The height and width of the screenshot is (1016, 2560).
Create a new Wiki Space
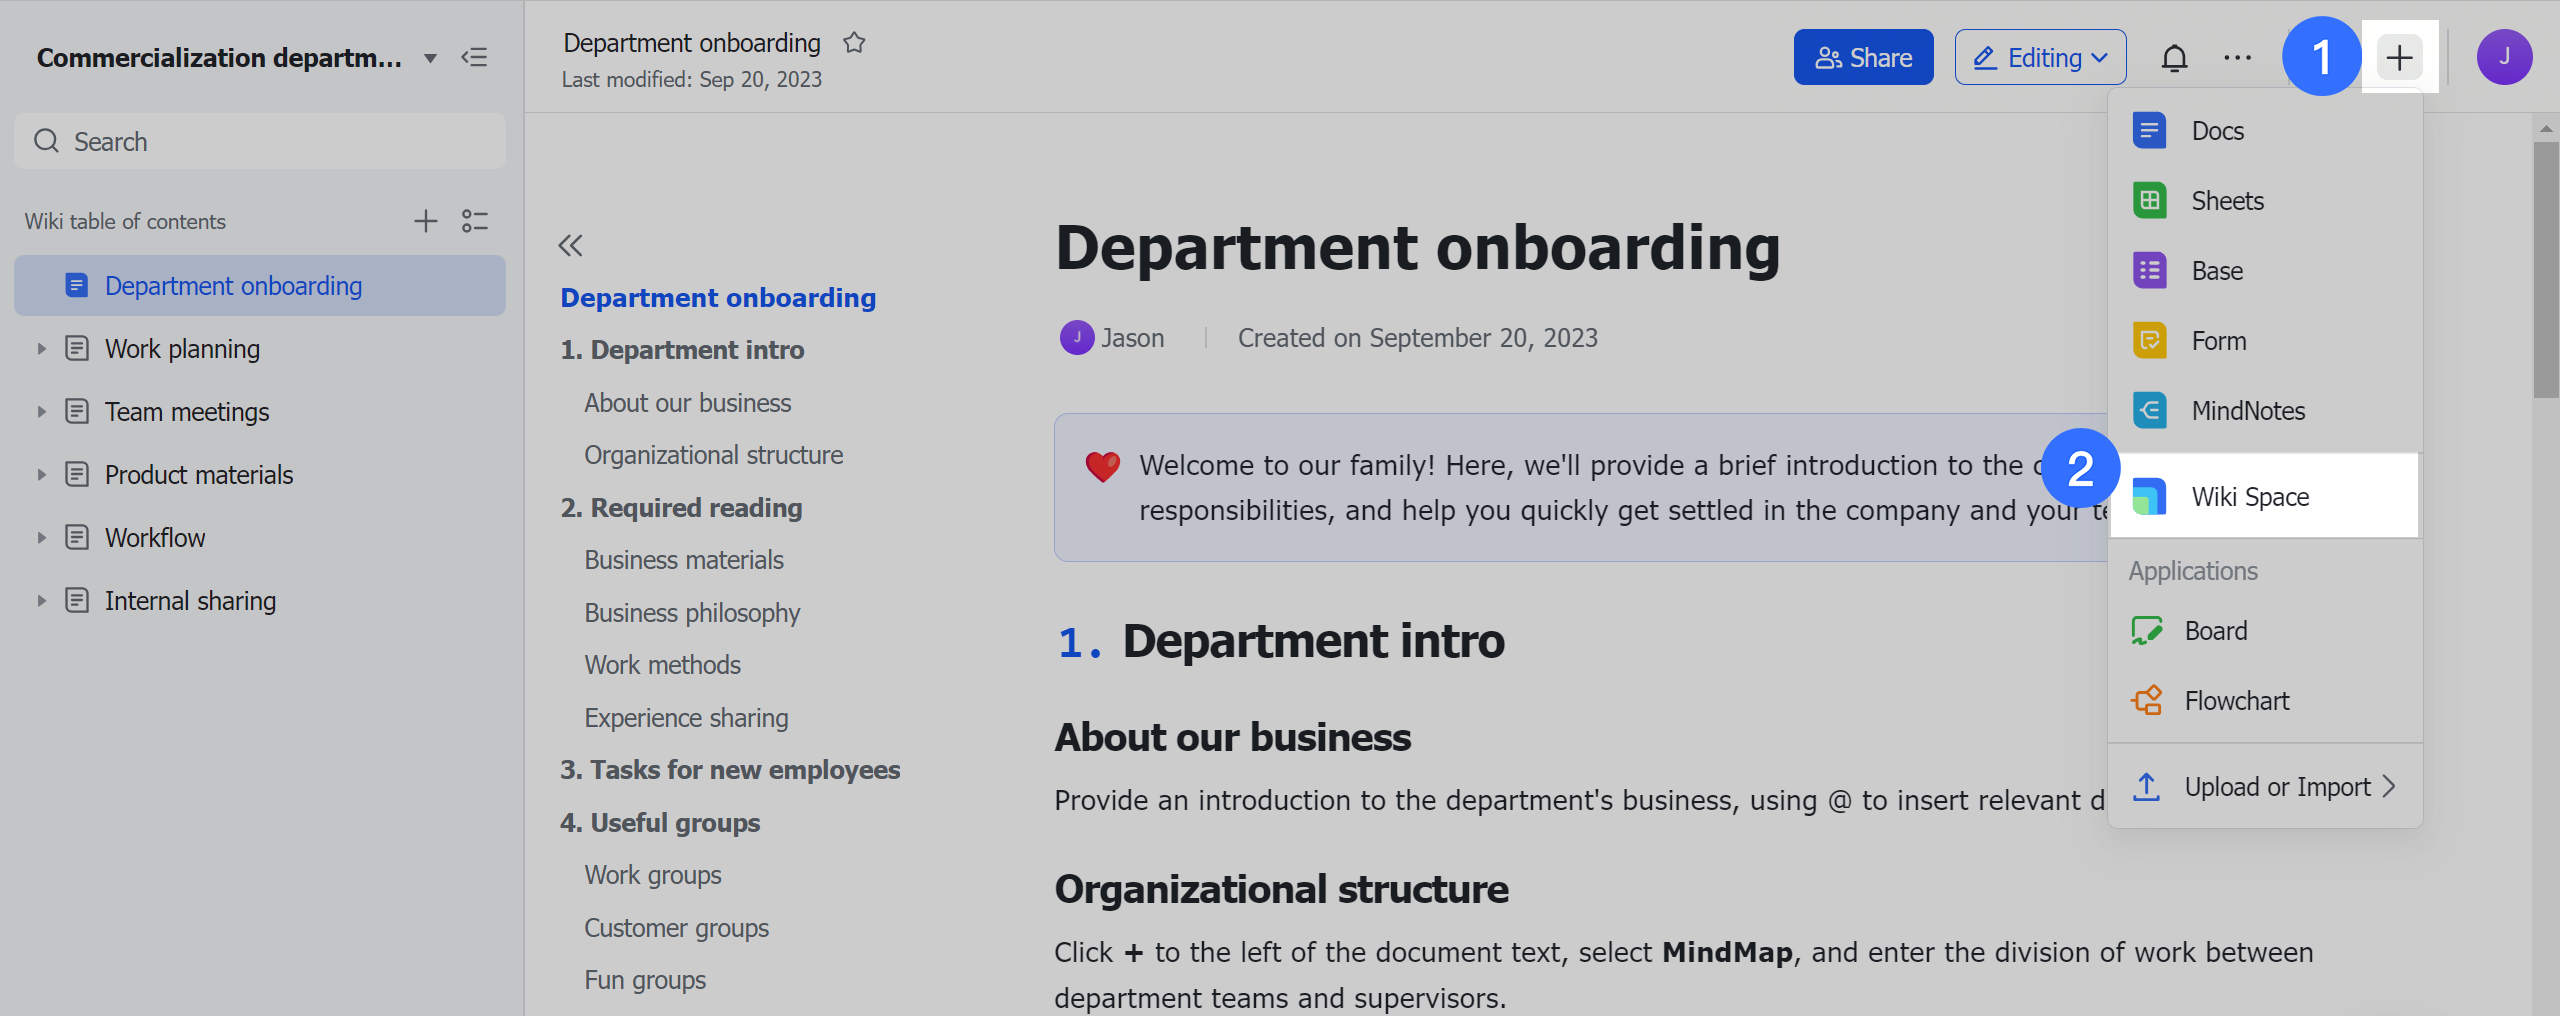pyautogui.click(x=2250, y=495)
